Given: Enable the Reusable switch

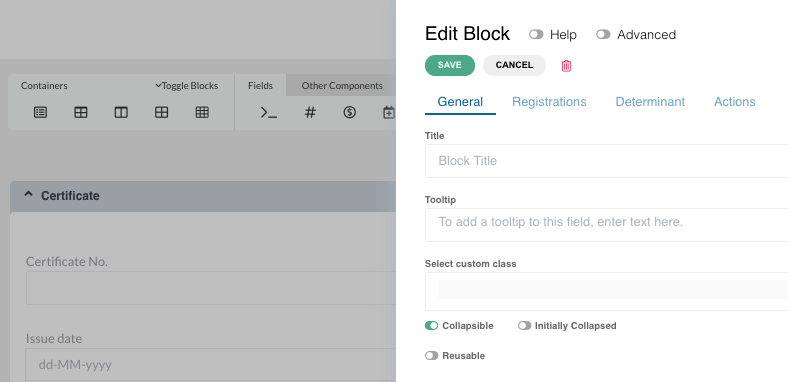Looking at the screenshot, I should tap(432, 356).
